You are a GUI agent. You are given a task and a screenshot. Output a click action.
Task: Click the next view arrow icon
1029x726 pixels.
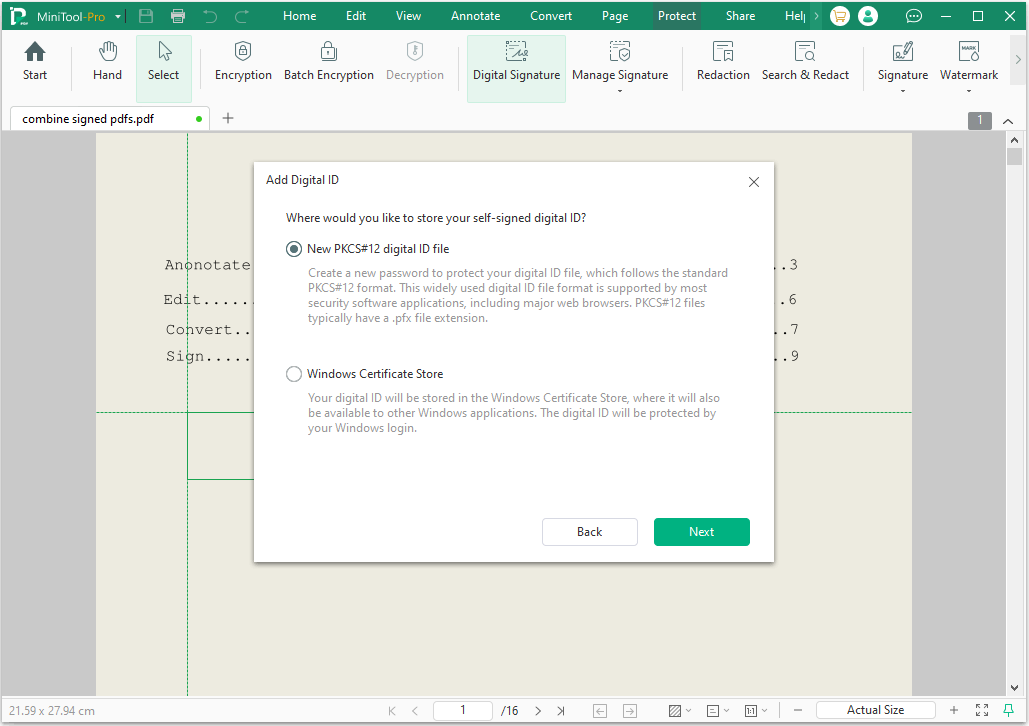coord(630,710)
